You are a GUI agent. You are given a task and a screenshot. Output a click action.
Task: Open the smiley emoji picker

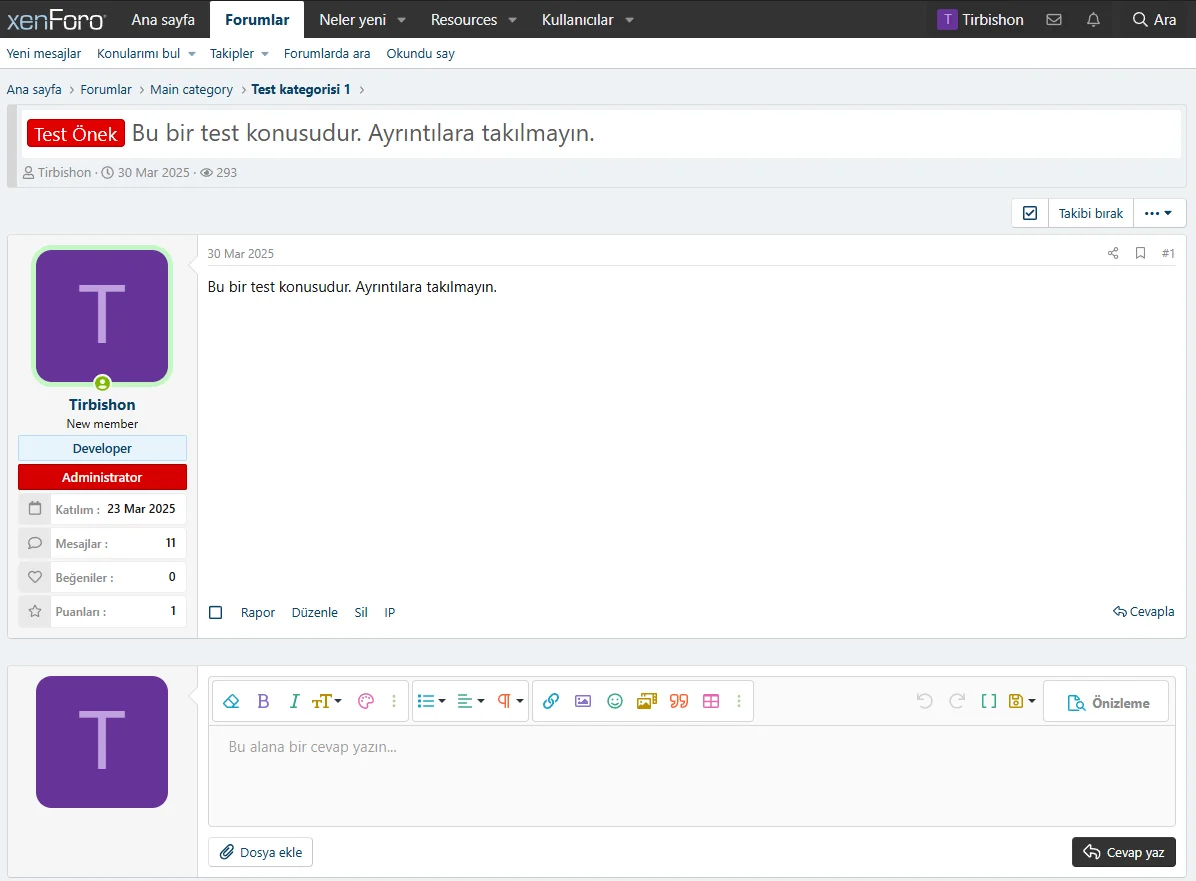615,701
